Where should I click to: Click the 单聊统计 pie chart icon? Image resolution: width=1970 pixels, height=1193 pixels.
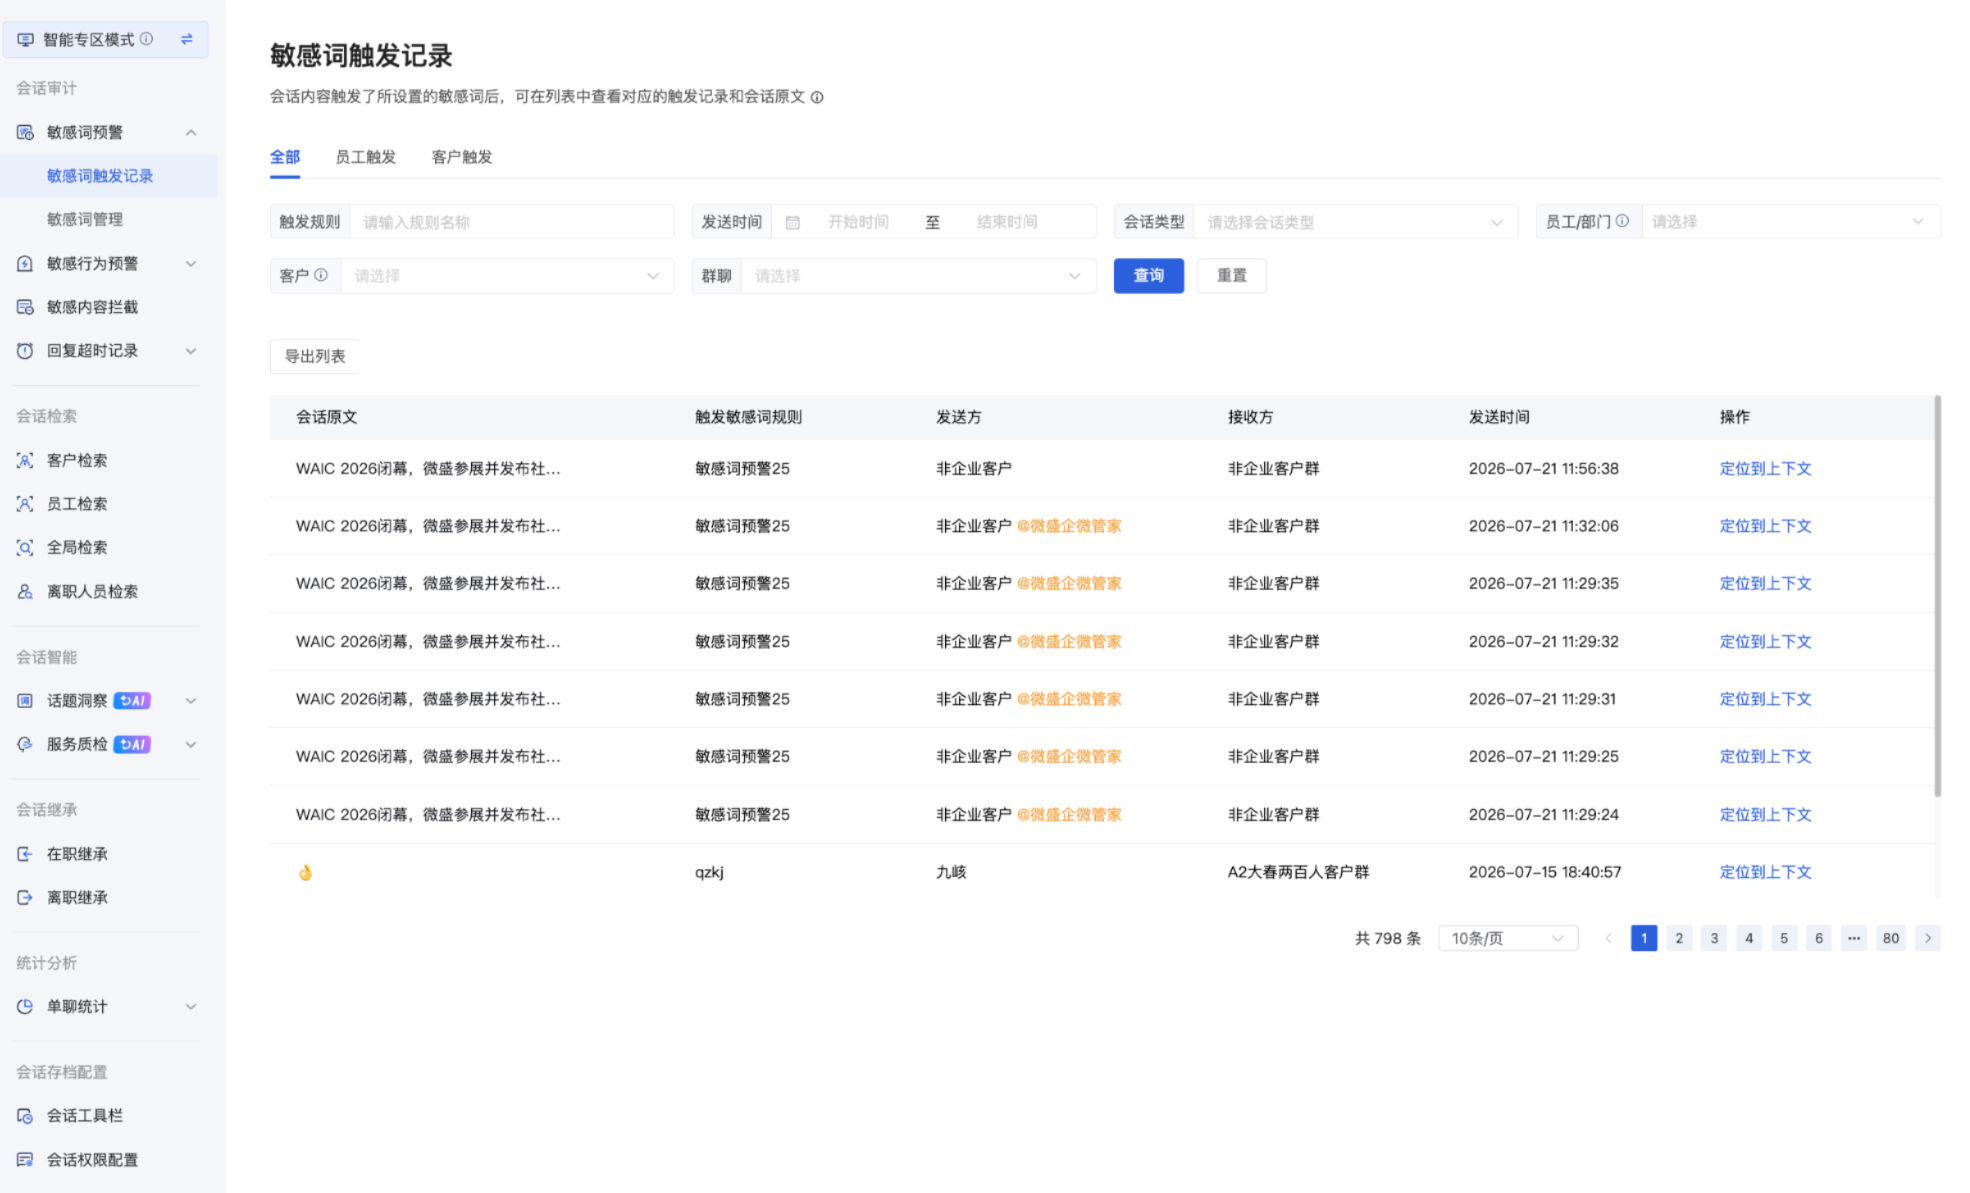[25, 1006]
